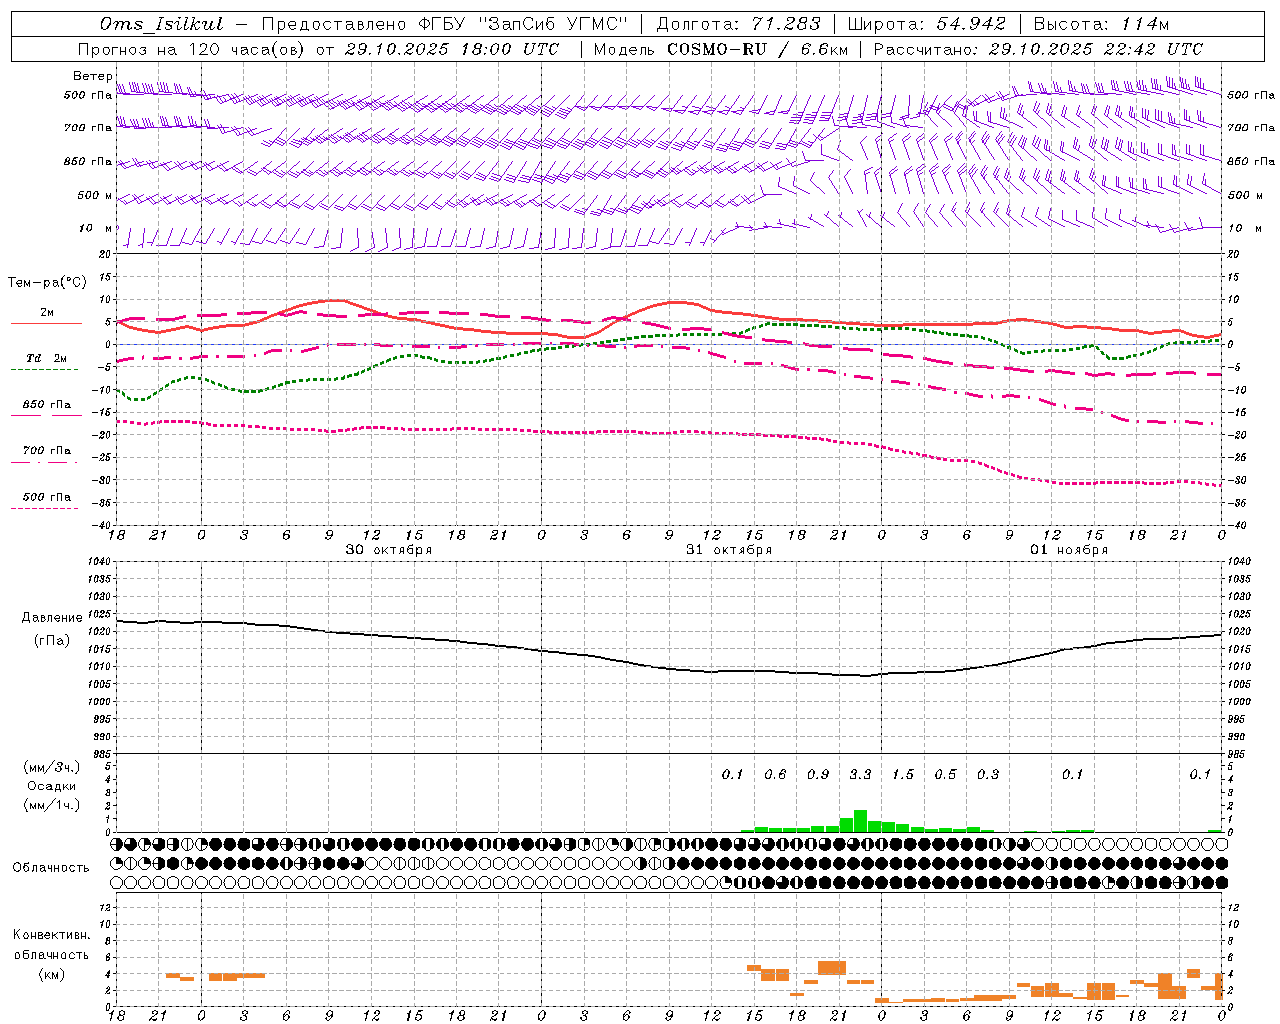1280x1024 pixels.
Task: Click the 3.3 precipitation value
Action: click(x=860, y=774)
